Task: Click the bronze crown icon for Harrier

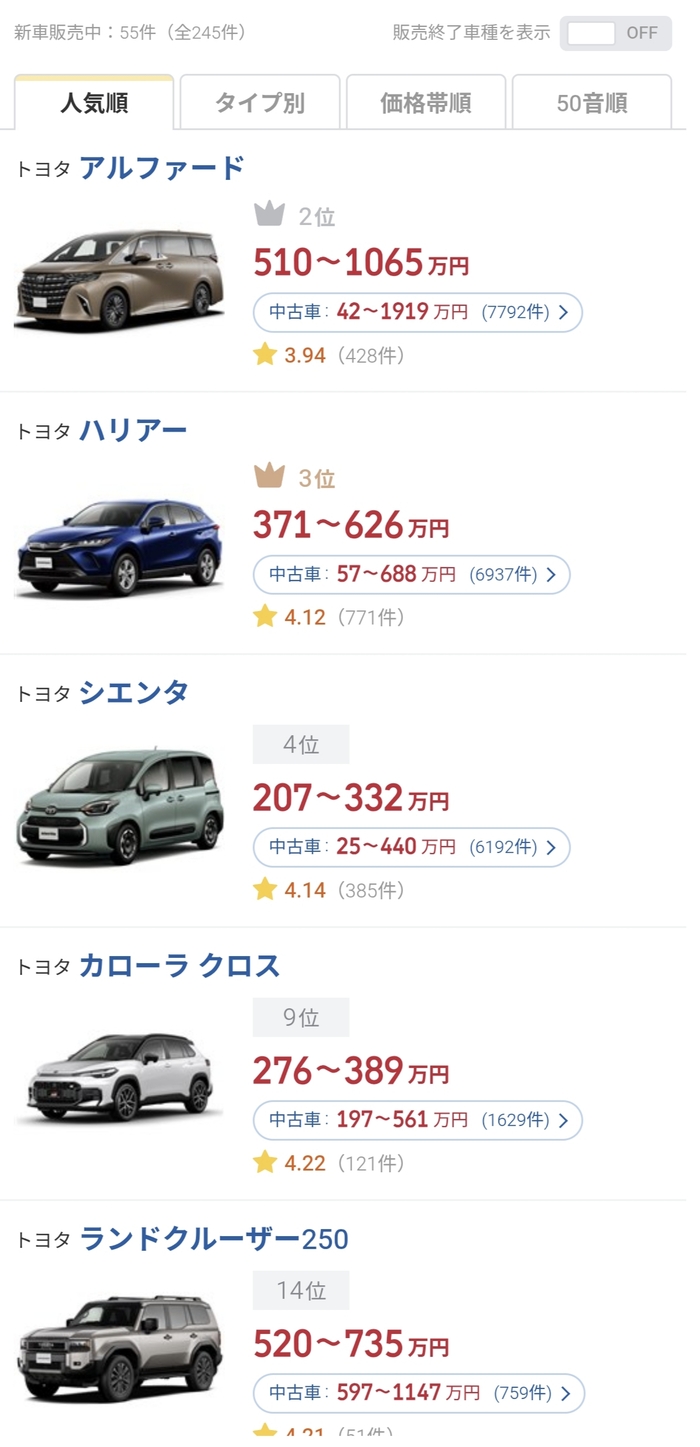Action: click(x=269, y=477)
